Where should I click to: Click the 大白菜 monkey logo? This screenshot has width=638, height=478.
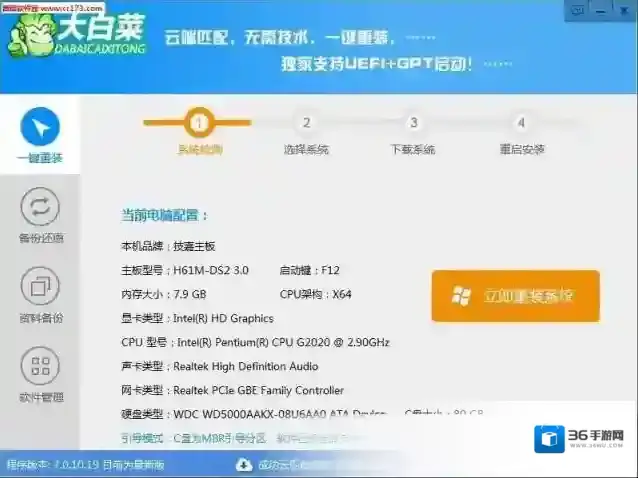point(32,36)
